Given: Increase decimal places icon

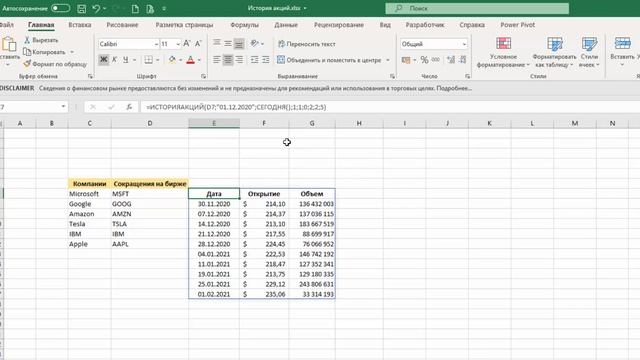Looking at the screenshot, I should [451, 60].
